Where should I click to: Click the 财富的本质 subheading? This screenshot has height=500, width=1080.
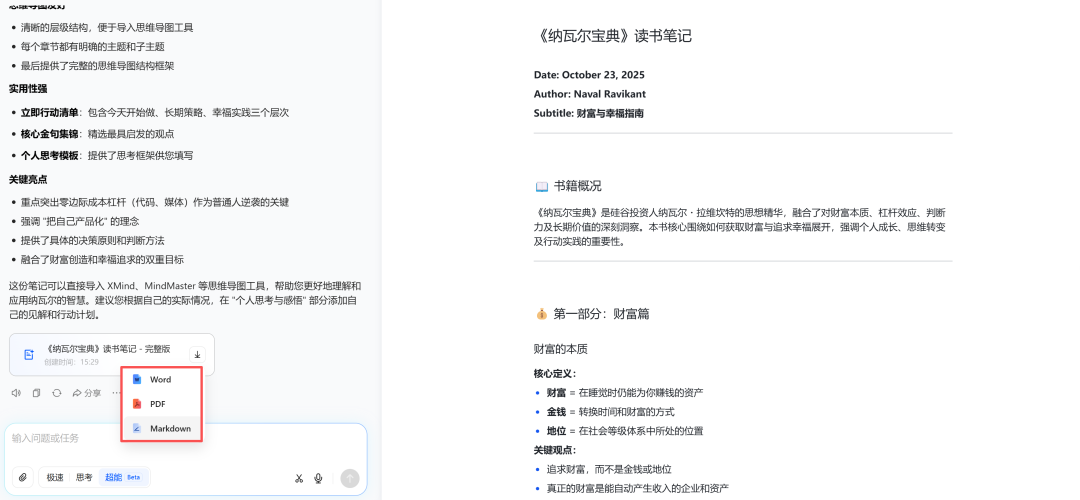[560, 349]
